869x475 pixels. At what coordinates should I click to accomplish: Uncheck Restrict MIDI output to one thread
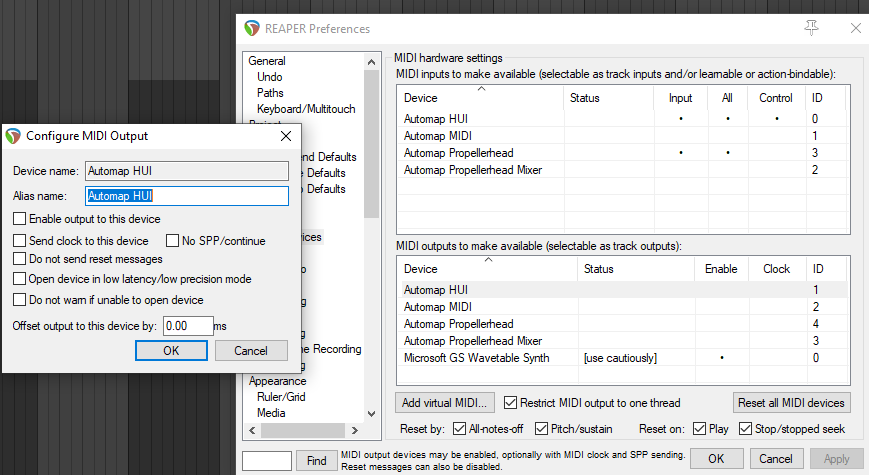click(x=510, y=403)
